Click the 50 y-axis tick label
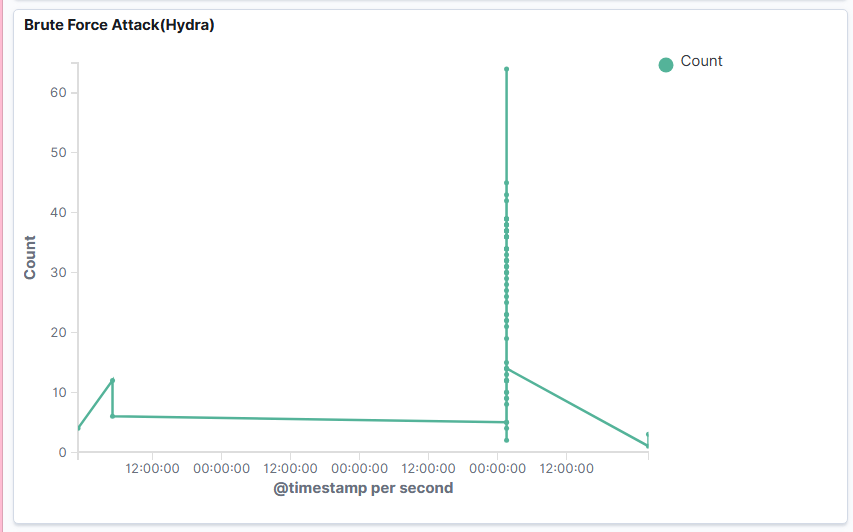This screenshot has width=853, height=532. [58, 152]
